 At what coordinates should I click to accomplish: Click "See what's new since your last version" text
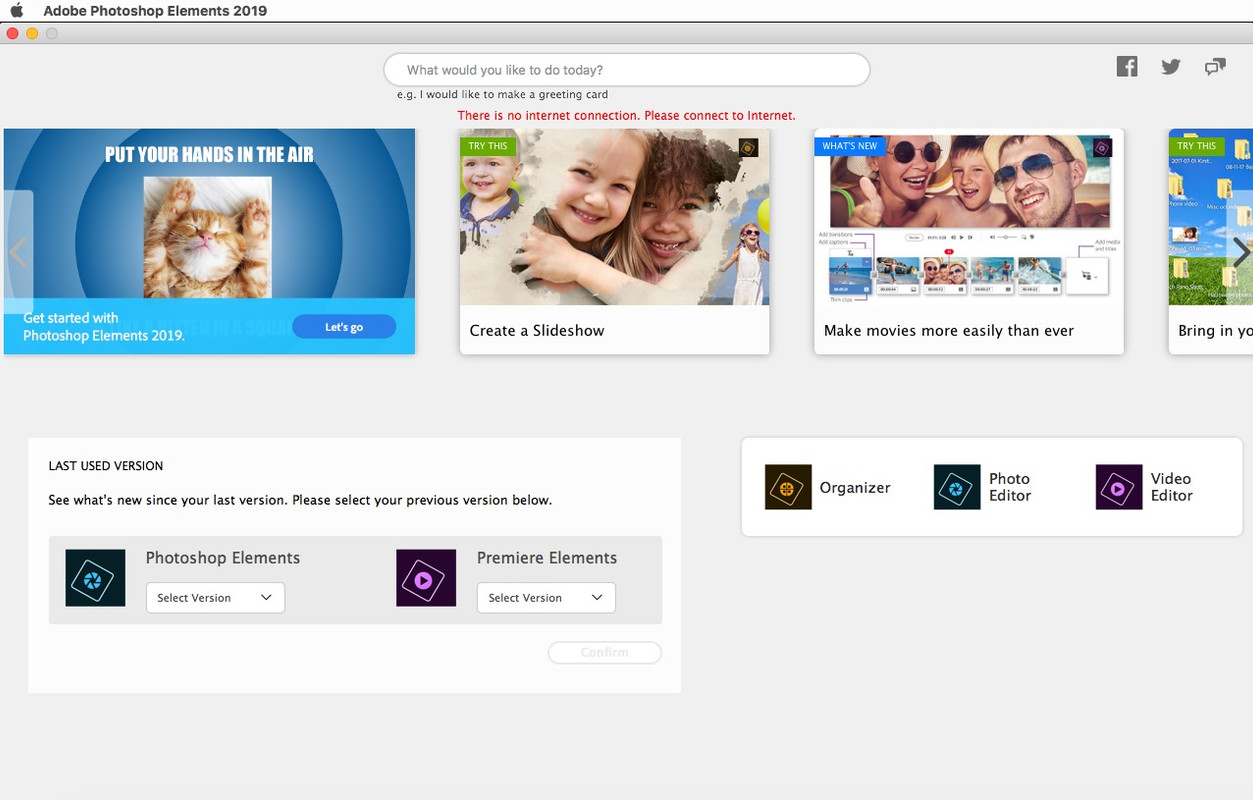[300, 500]
